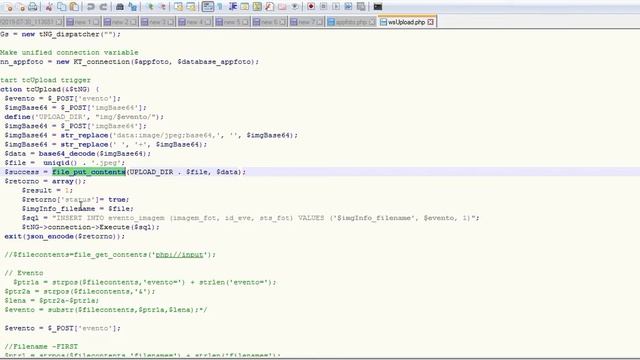The width and height of the screenshot is (640, 360).
Task: Click the Copy toolbar icon
Action: point(62,7)
